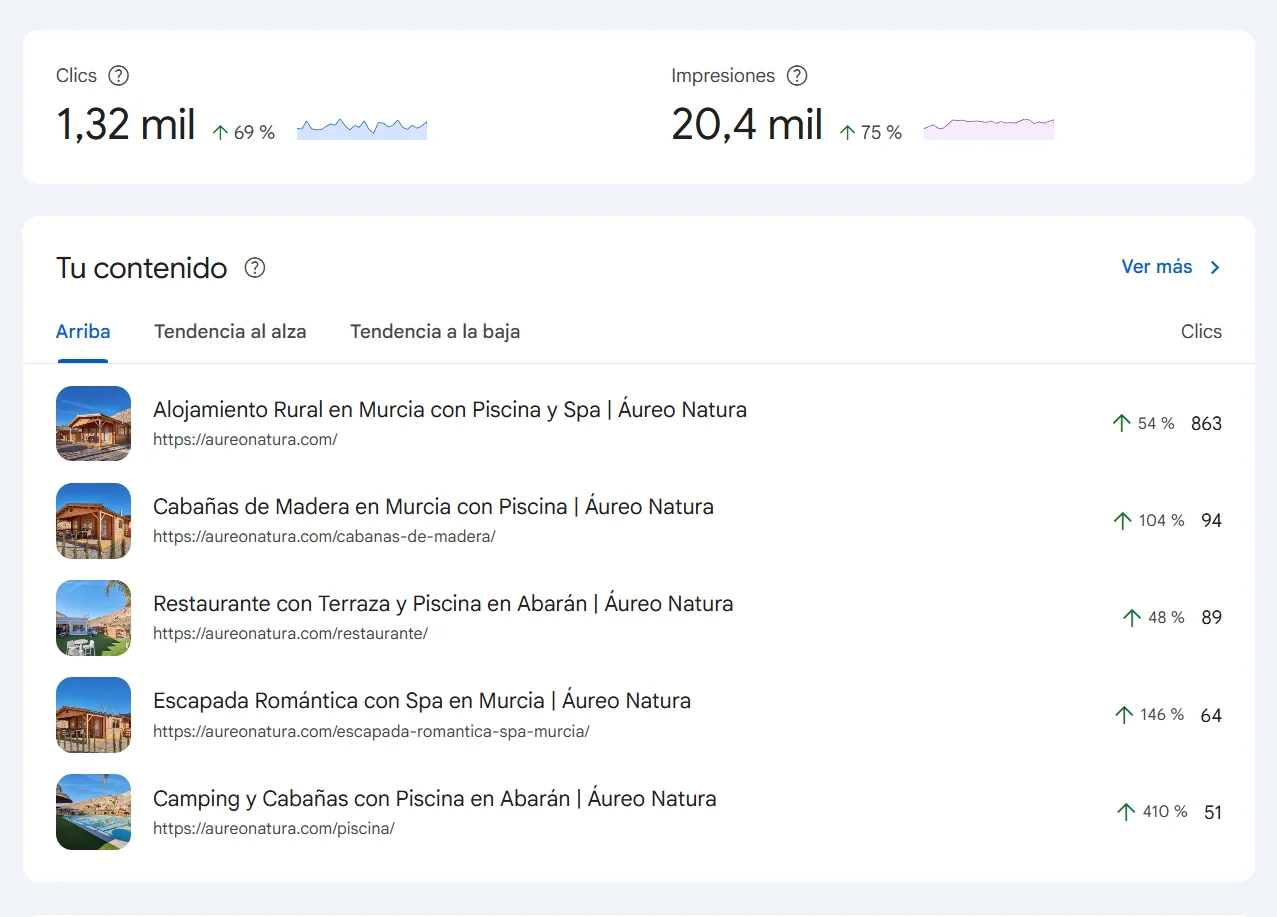Open thumbnail for Restaurante con Terraza page
This screenshot has width=1277, height=917.
(93, 617)
